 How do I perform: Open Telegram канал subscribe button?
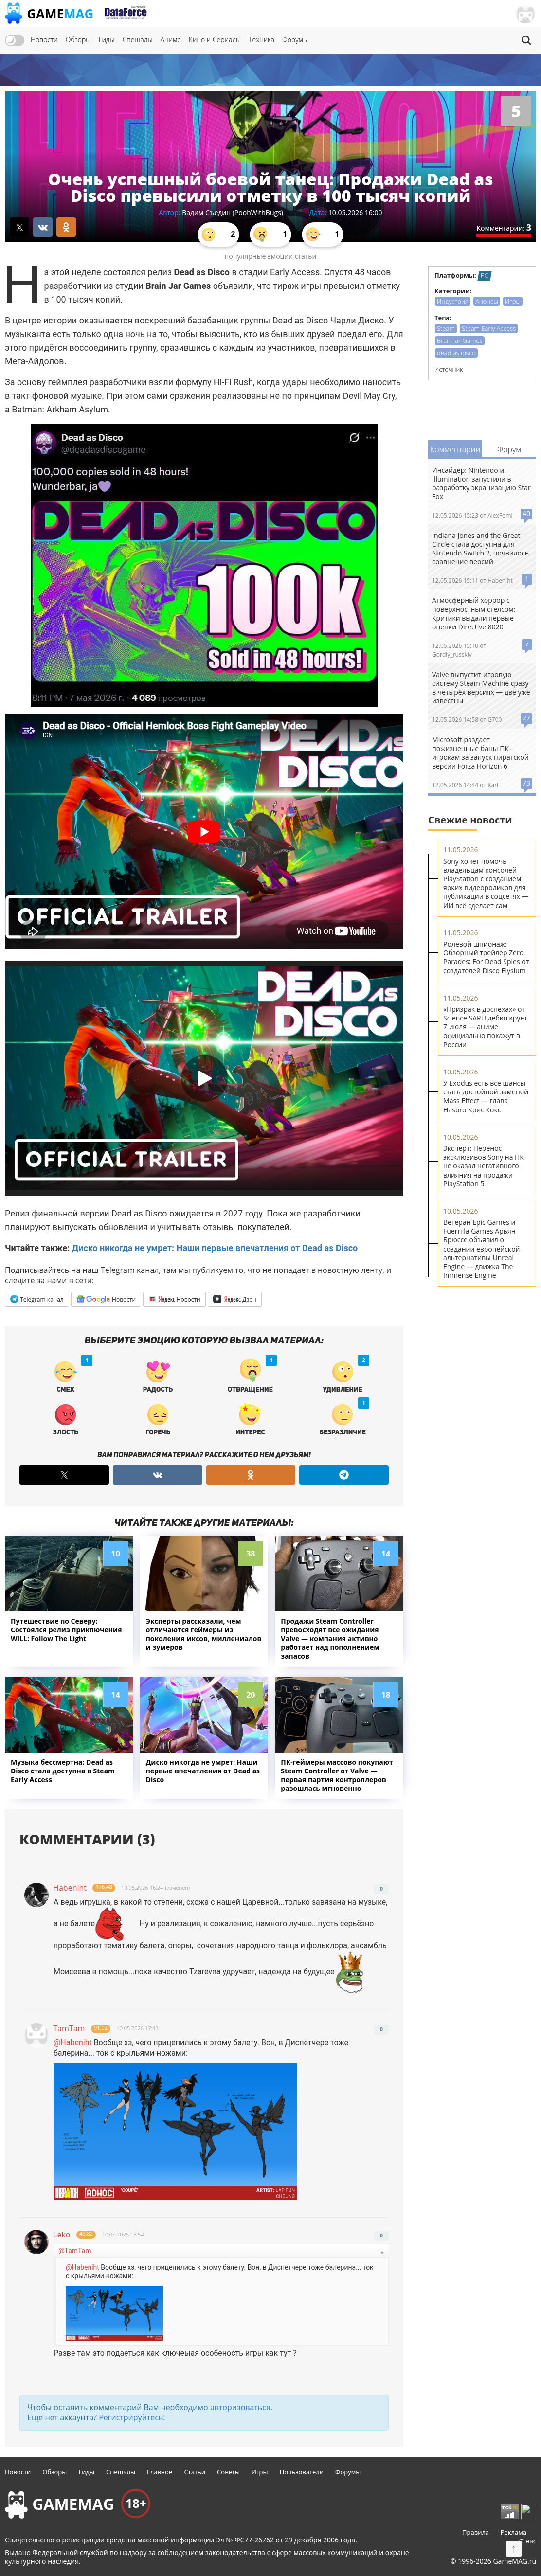point(37,1299)
